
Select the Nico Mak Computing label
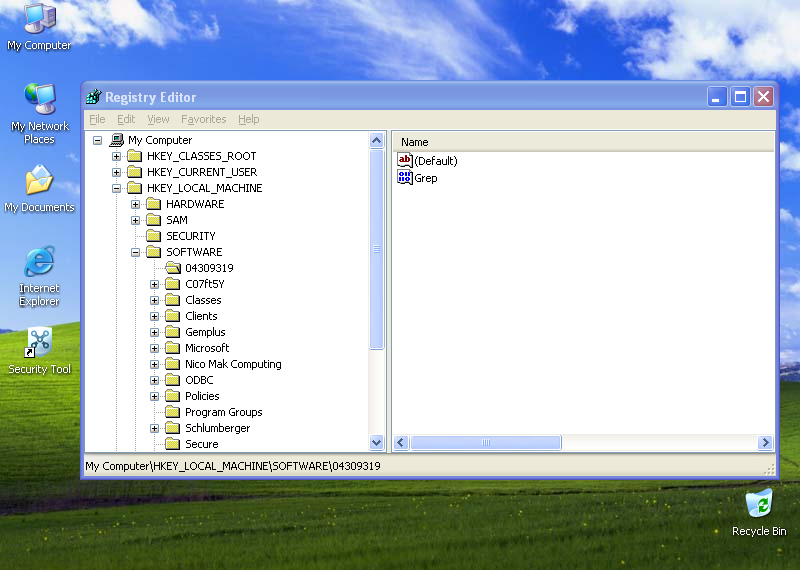click(x=233, y=364)
